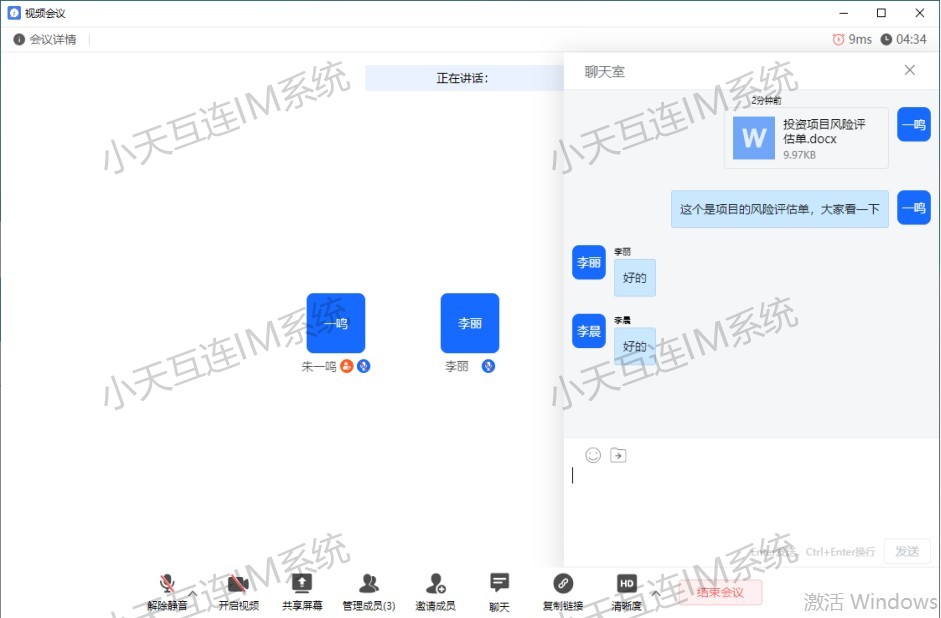Click the send file folder icon

point(618,455)
